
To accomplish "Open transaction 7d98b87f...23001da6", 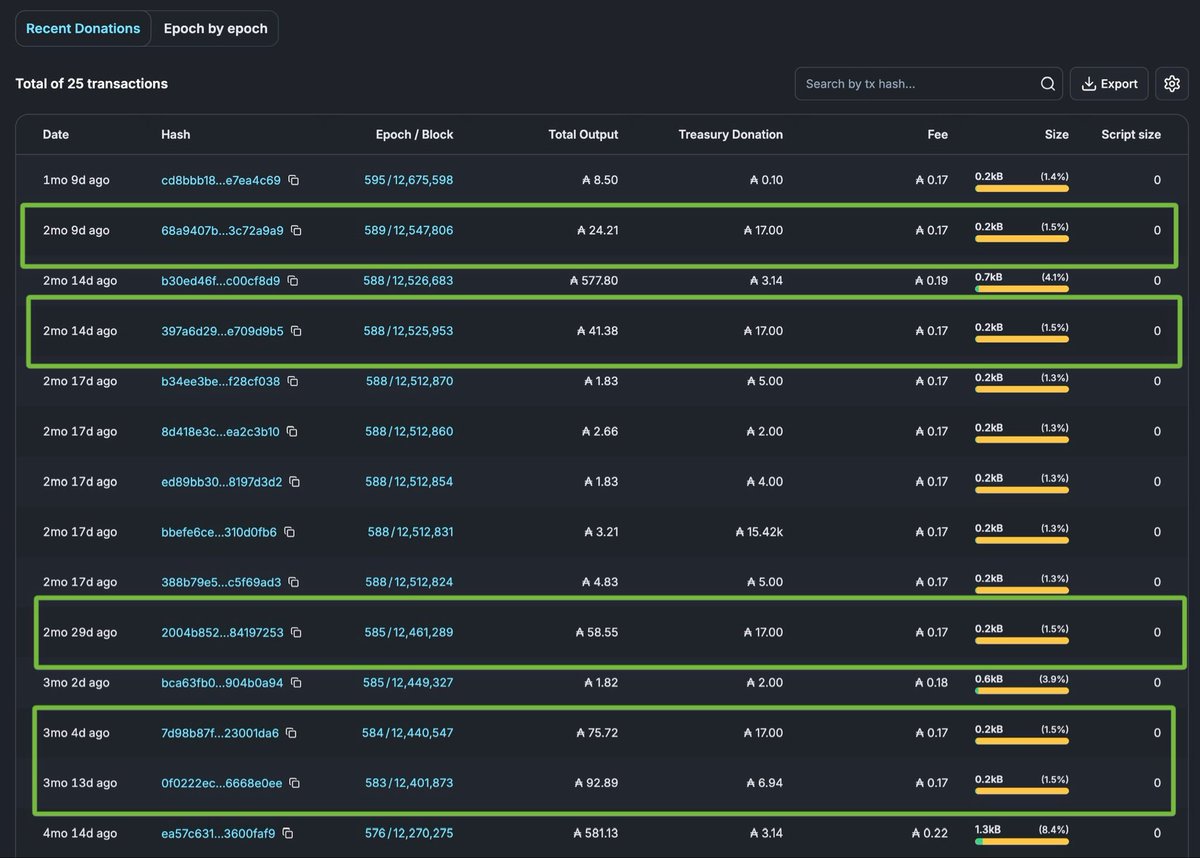I will 220,733.
